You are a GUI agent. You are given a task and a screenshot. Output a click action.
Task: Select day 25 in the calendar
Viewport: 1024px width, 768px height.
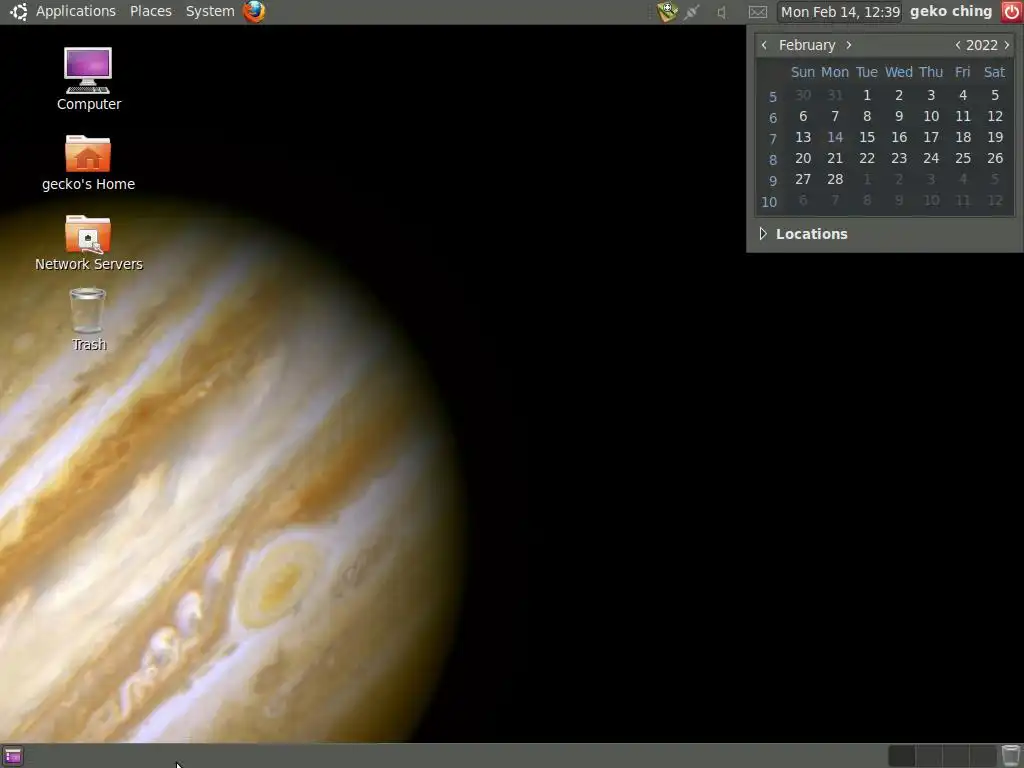[963, 158]
